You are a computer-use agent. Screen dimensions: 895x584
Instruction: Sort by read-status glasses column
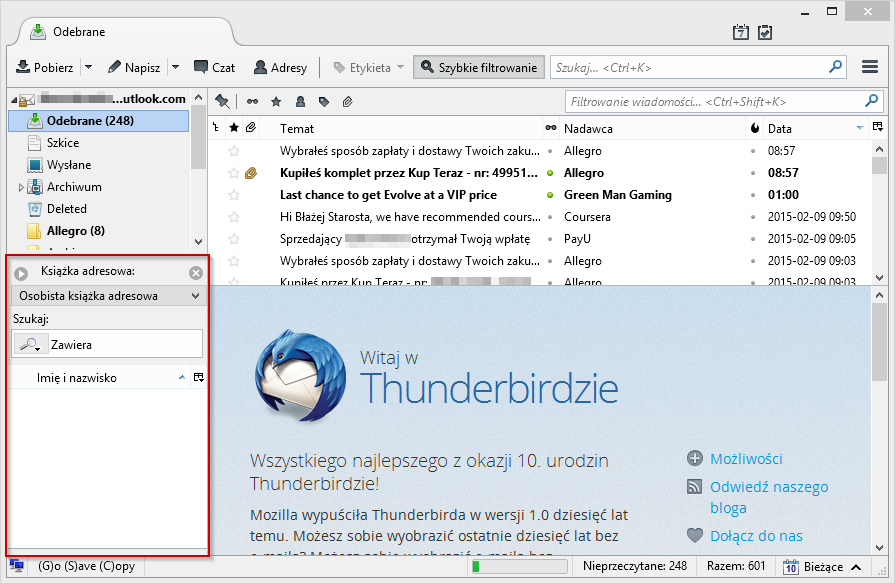[x=551, y=128]
